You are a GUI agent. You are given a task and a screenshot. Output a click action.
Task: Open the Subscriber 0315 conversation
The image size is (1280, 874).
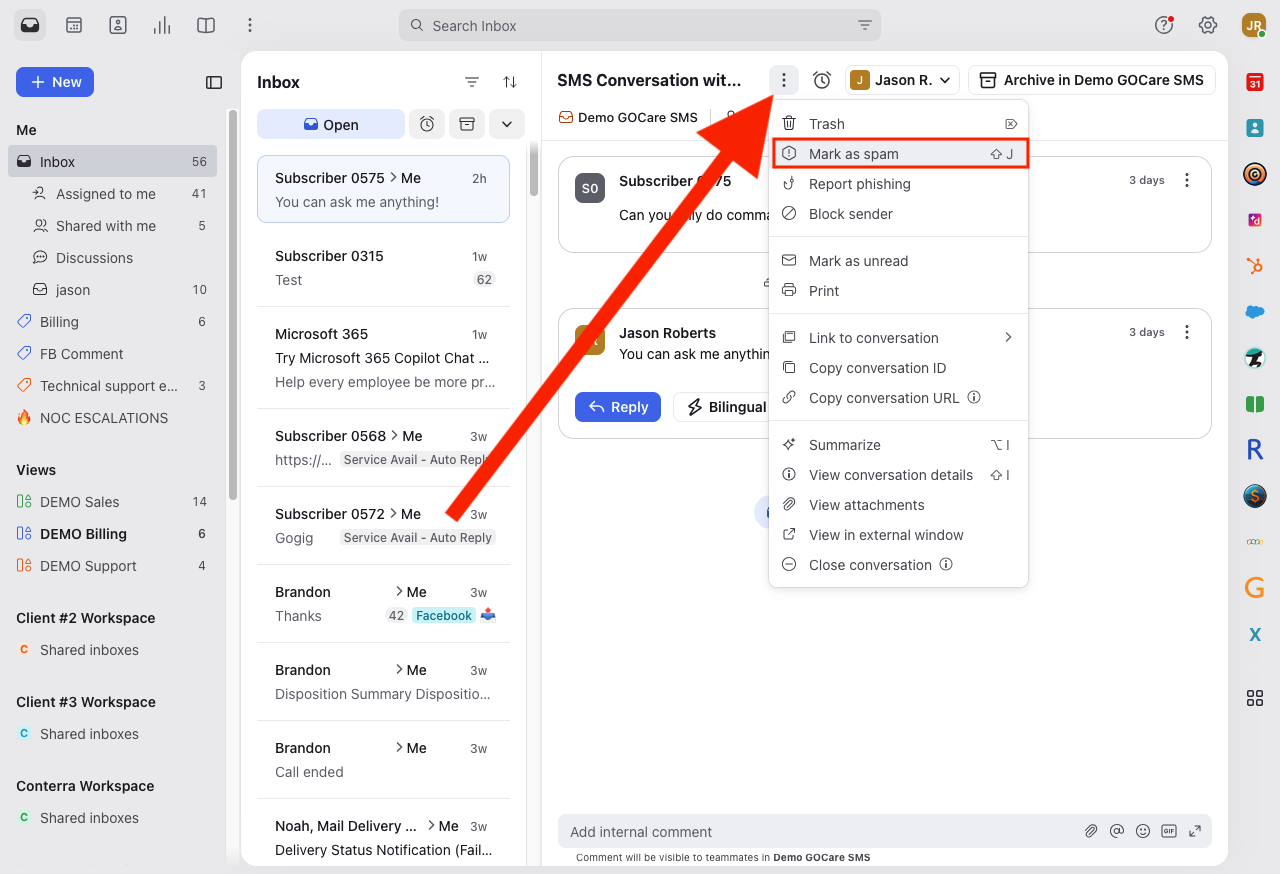384,268
